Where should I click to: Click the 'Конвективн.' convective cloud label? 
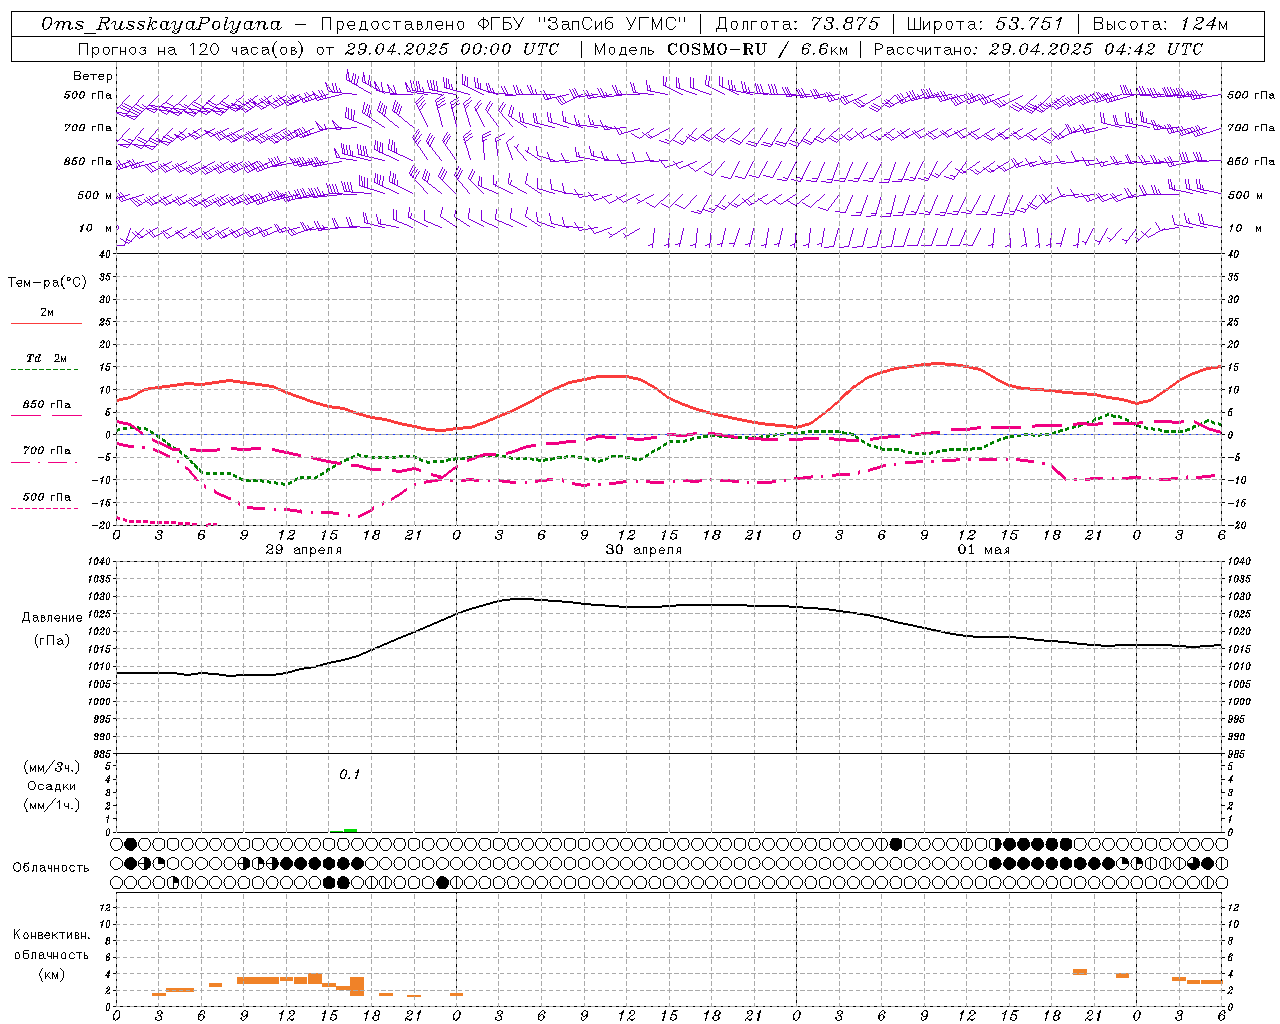tap(52, 935)
